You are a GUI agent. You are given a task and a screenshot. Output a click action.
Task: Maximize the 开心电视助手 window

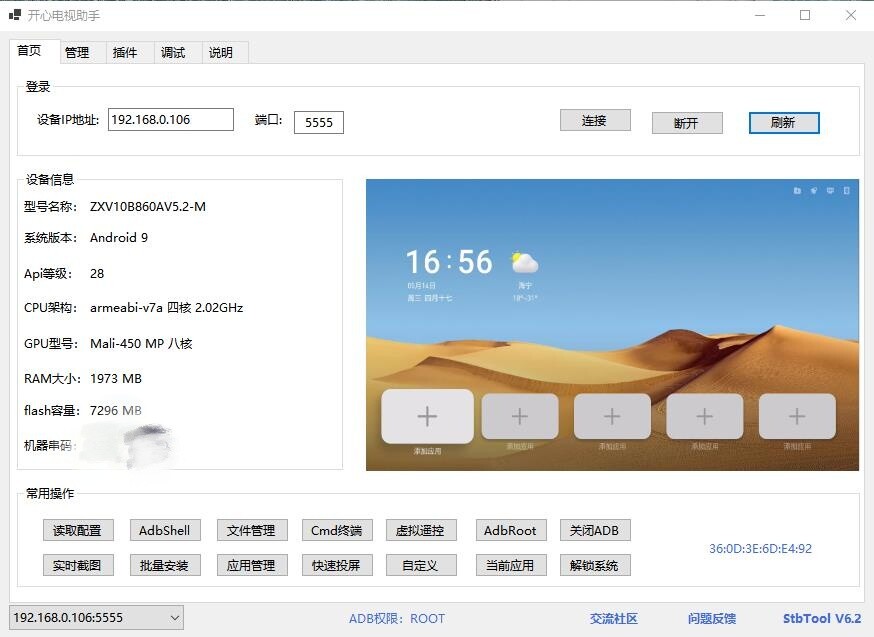point(805,15)
